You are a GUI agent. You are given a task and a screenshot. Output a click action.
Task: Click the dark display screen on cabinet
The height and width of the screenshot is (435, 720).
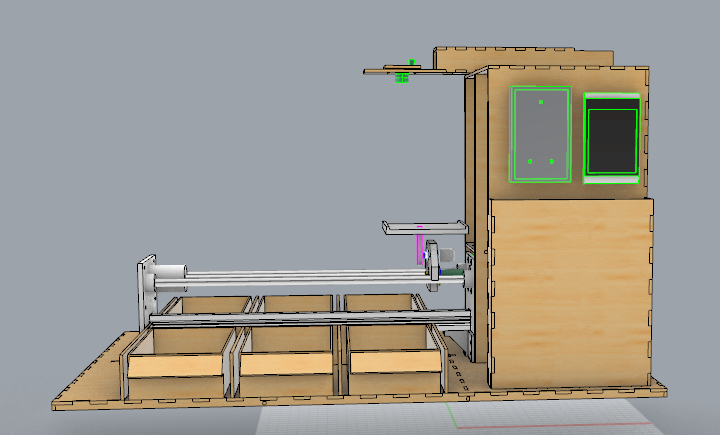[611, 140]
